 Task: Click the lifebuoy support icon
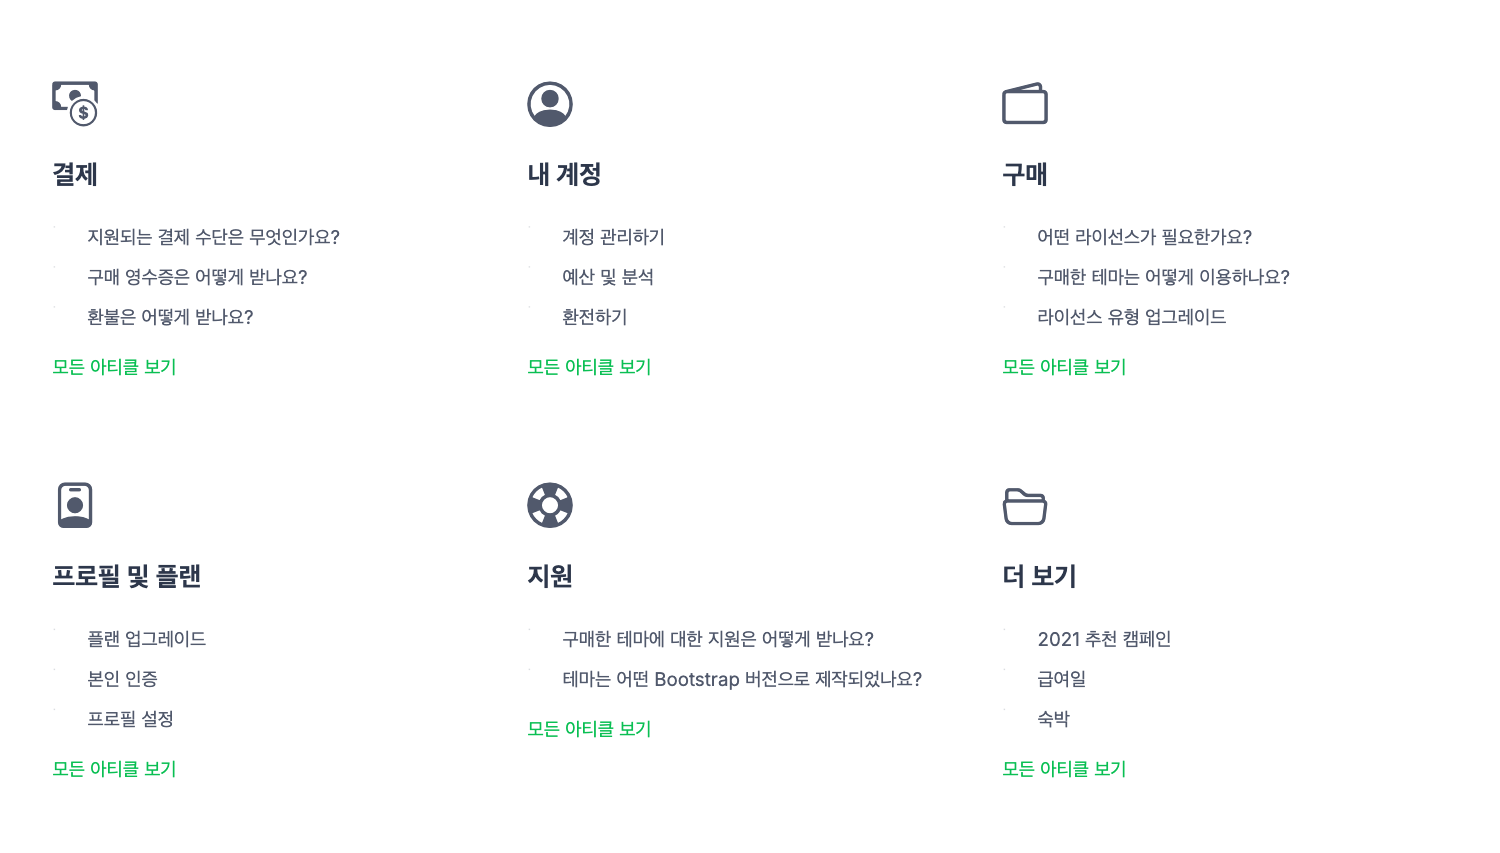click(x=550, y=505)
